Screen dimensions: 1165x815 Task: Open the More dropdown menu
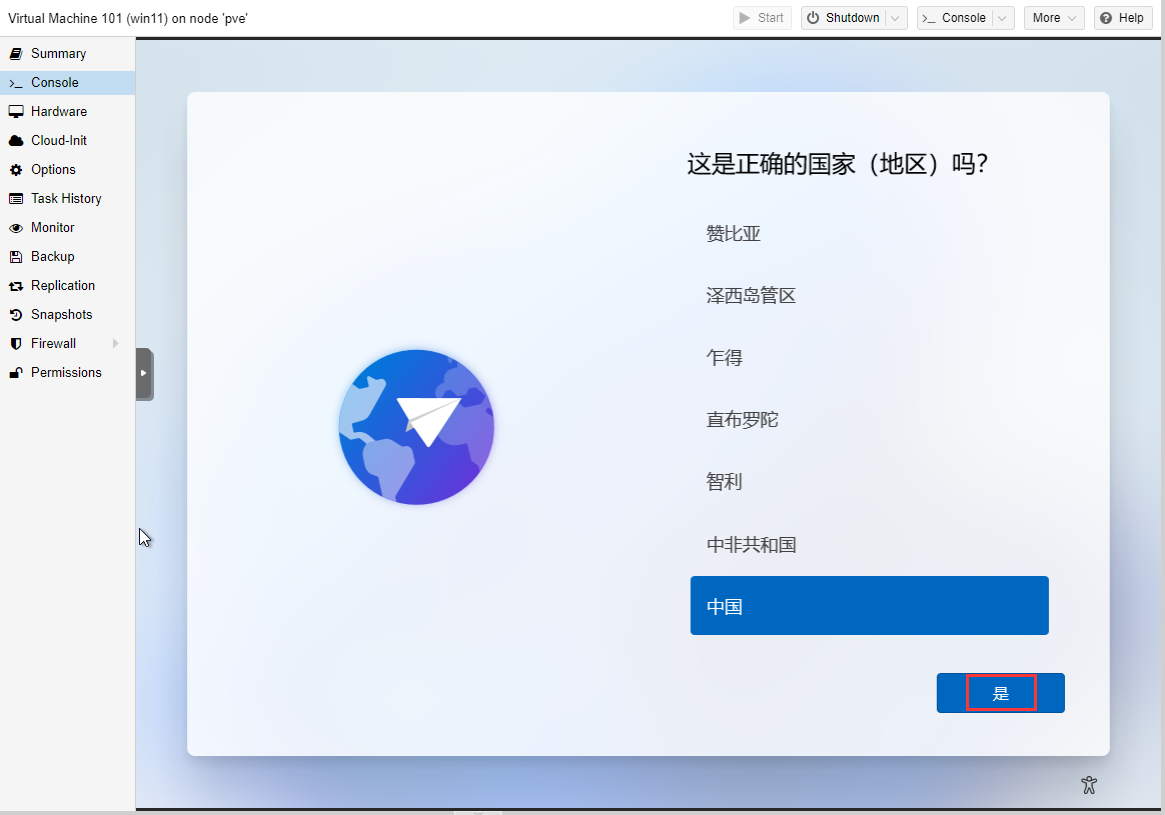pos(1053,18)
